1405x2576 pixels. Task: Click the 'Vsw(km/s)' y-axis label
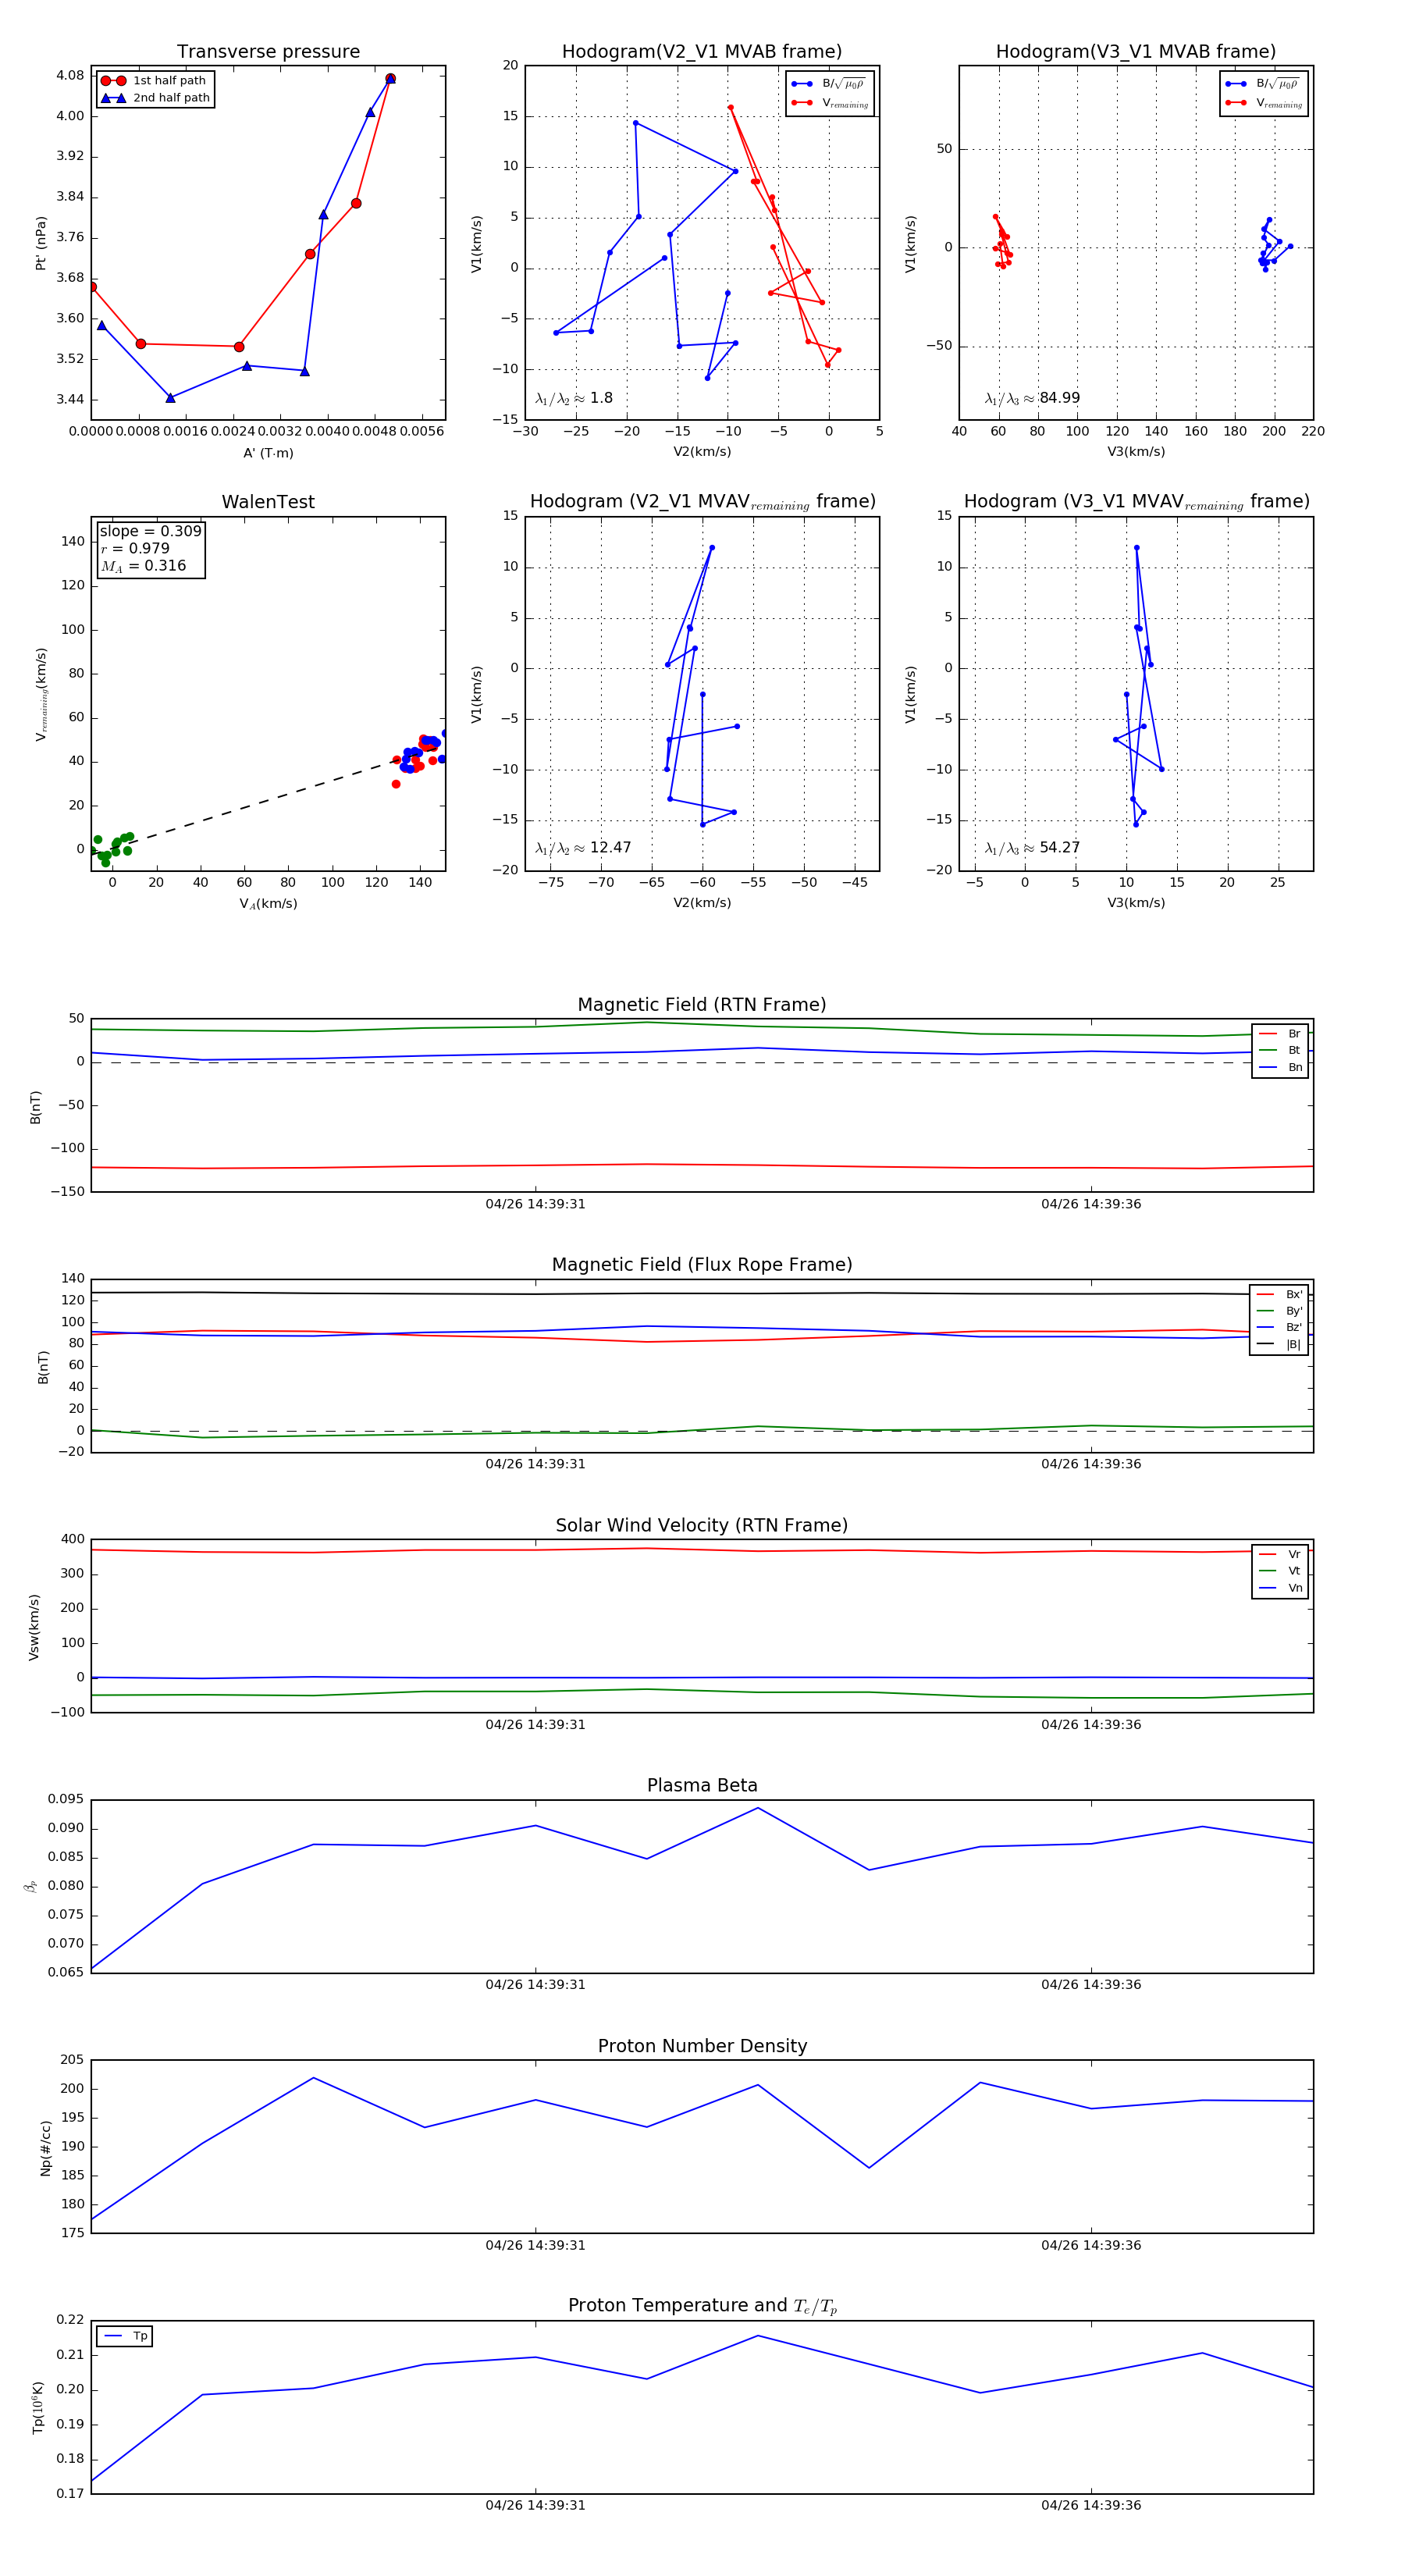[34, 1627]
